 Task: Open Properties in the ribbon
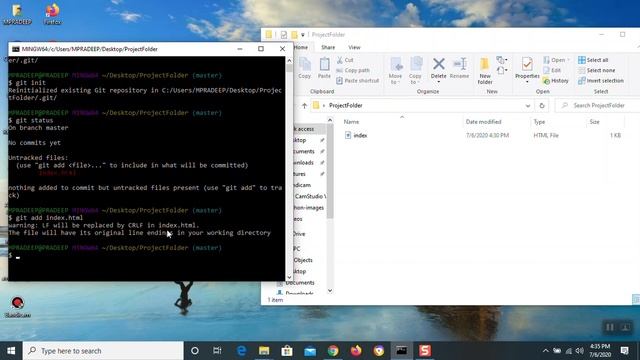click(527, 70)
